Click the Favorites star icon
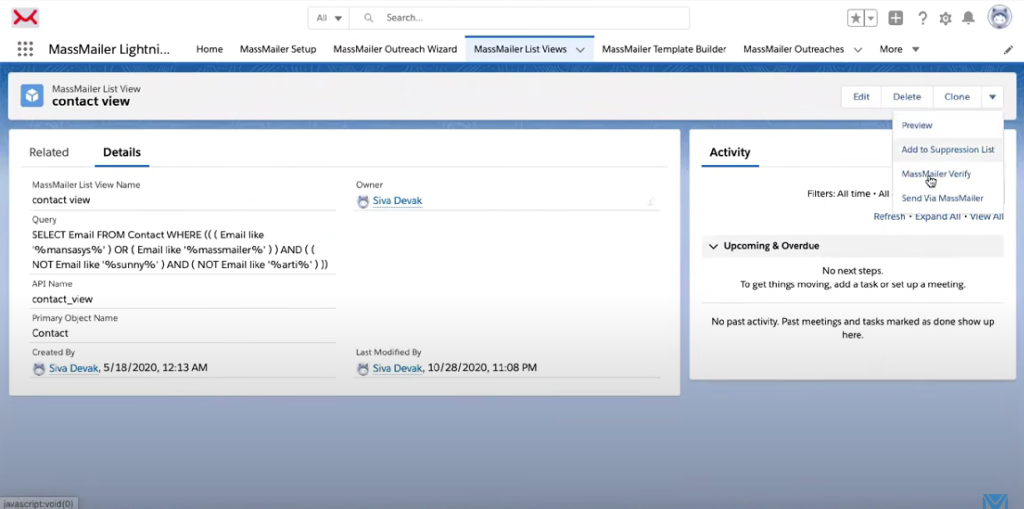The width and height of the screenshot is (1024, 509). (856, 18)
